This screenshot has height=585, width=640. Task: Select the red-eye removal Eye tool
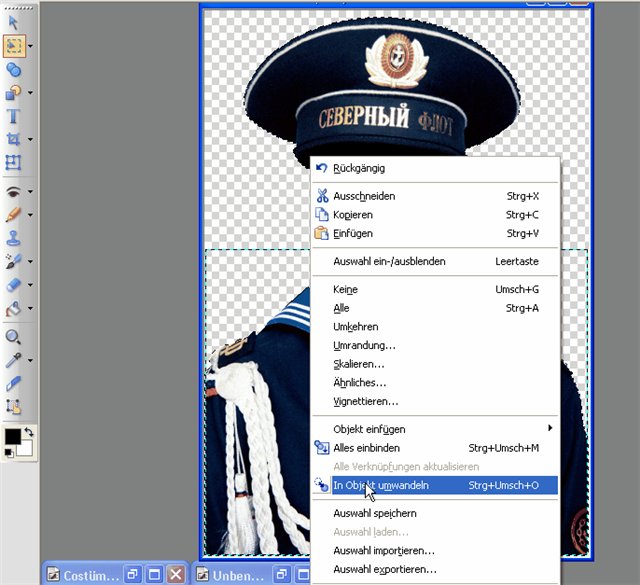point(13,191)
